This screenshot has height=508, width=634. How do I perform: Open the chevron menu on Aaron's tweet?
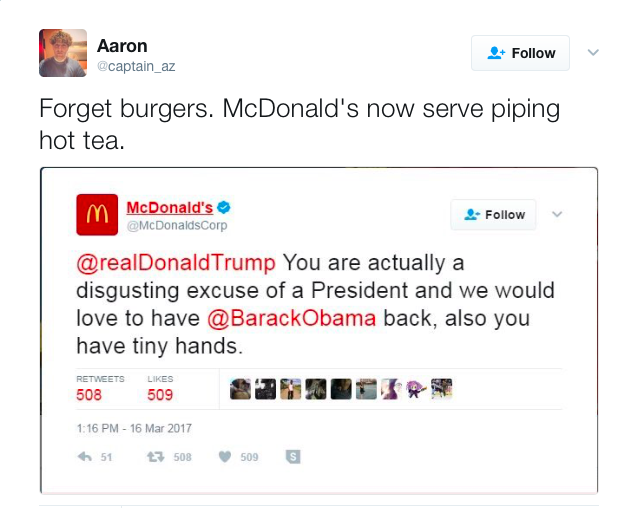[x=593, y=53]
